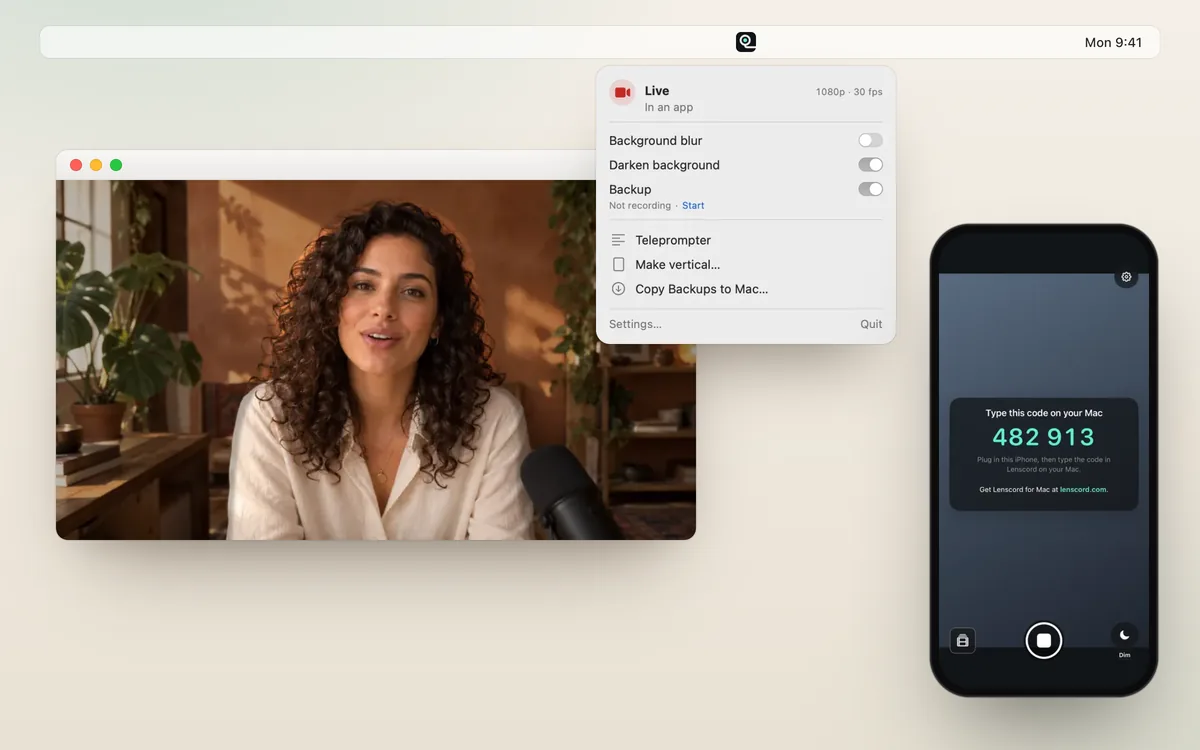Click the Teleprompter lines icon
This screenshot has width=1200, height=750.
coord(618,240)
